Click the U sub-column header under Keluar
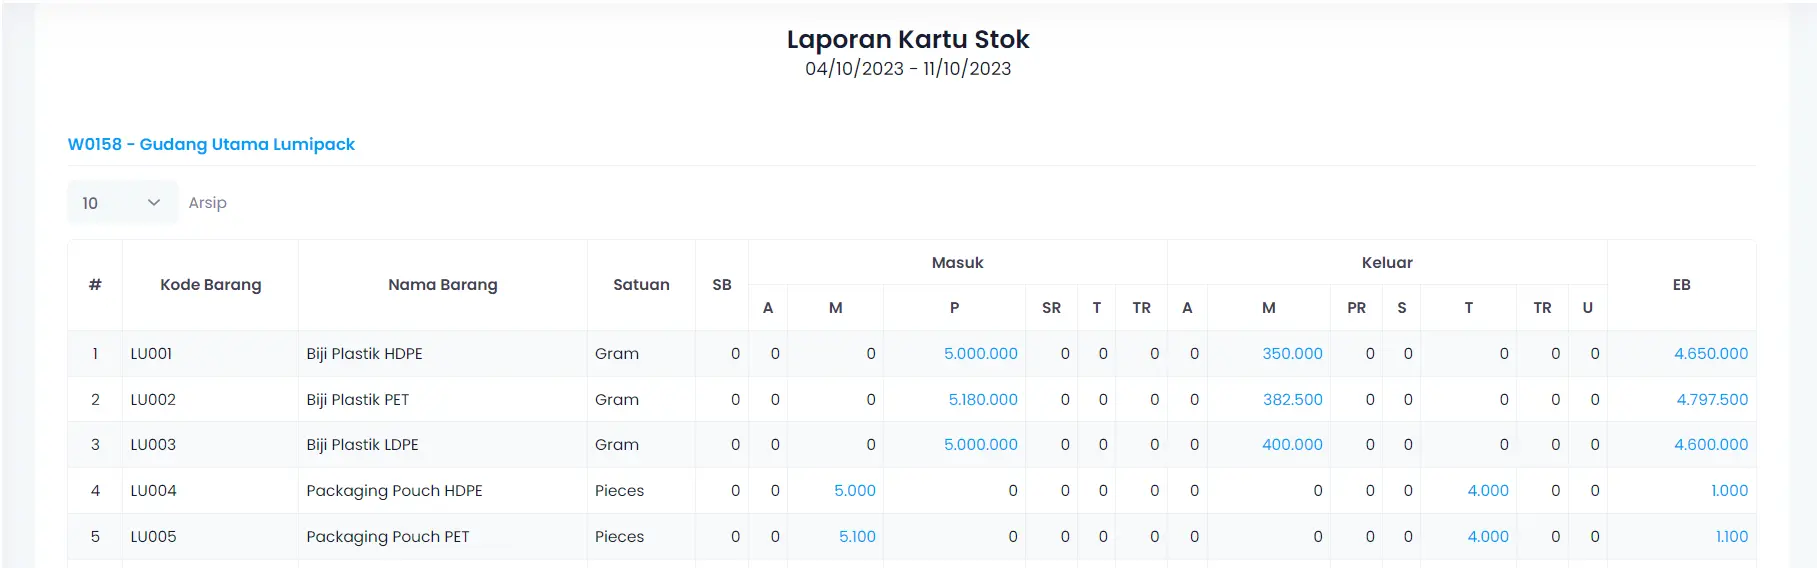Viewport: 1817px width, 568px height. [1587, 308]
